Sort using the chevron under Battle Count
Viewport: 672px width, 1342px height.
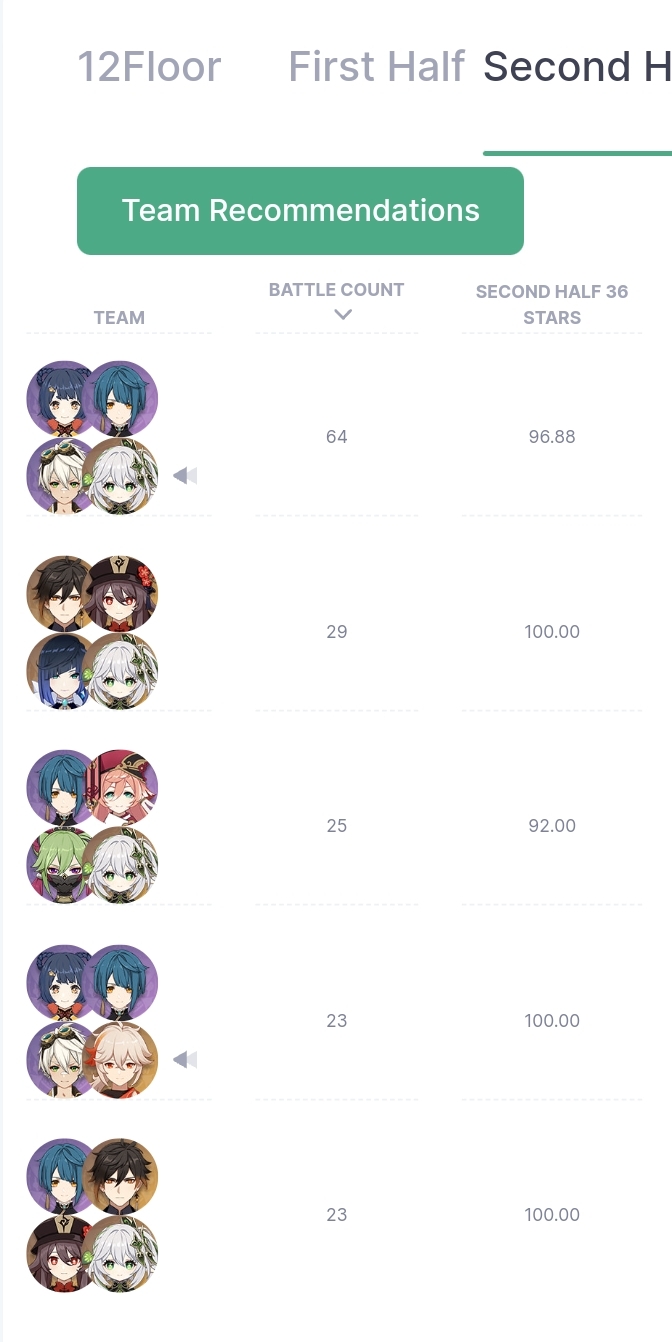tap(342, 314)
